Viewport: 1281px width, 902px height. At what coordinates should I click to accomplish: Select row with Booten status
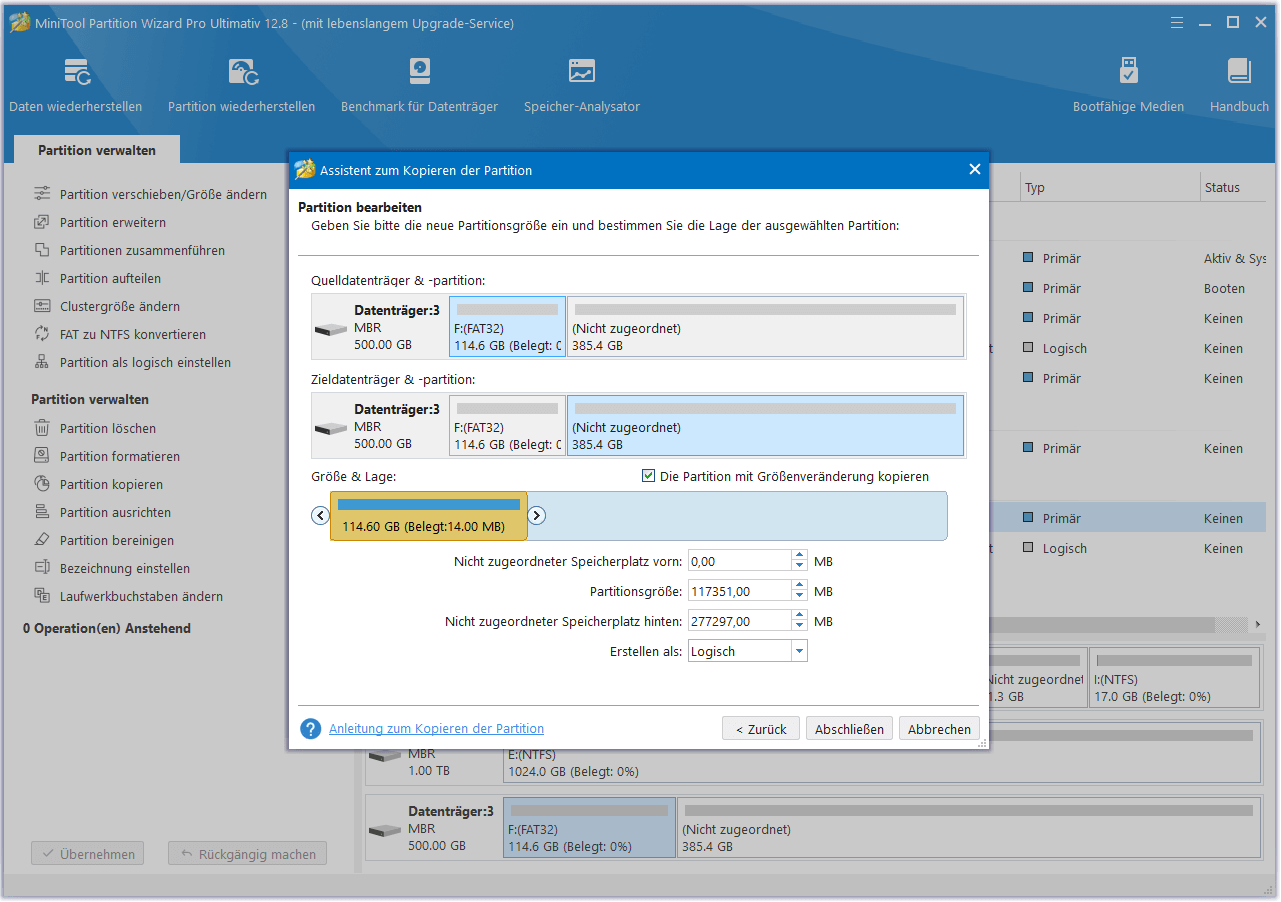[x=1130, y=288]
